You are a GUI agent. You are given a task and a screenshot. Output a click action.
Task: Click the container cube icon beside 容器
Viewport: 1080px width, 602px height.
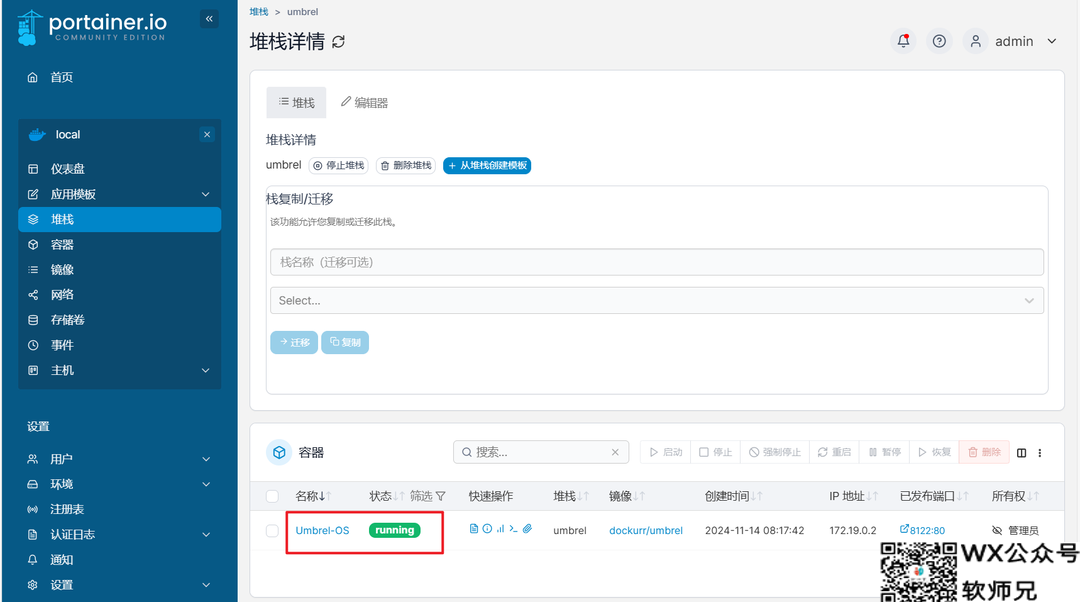[x=279, y=453]
